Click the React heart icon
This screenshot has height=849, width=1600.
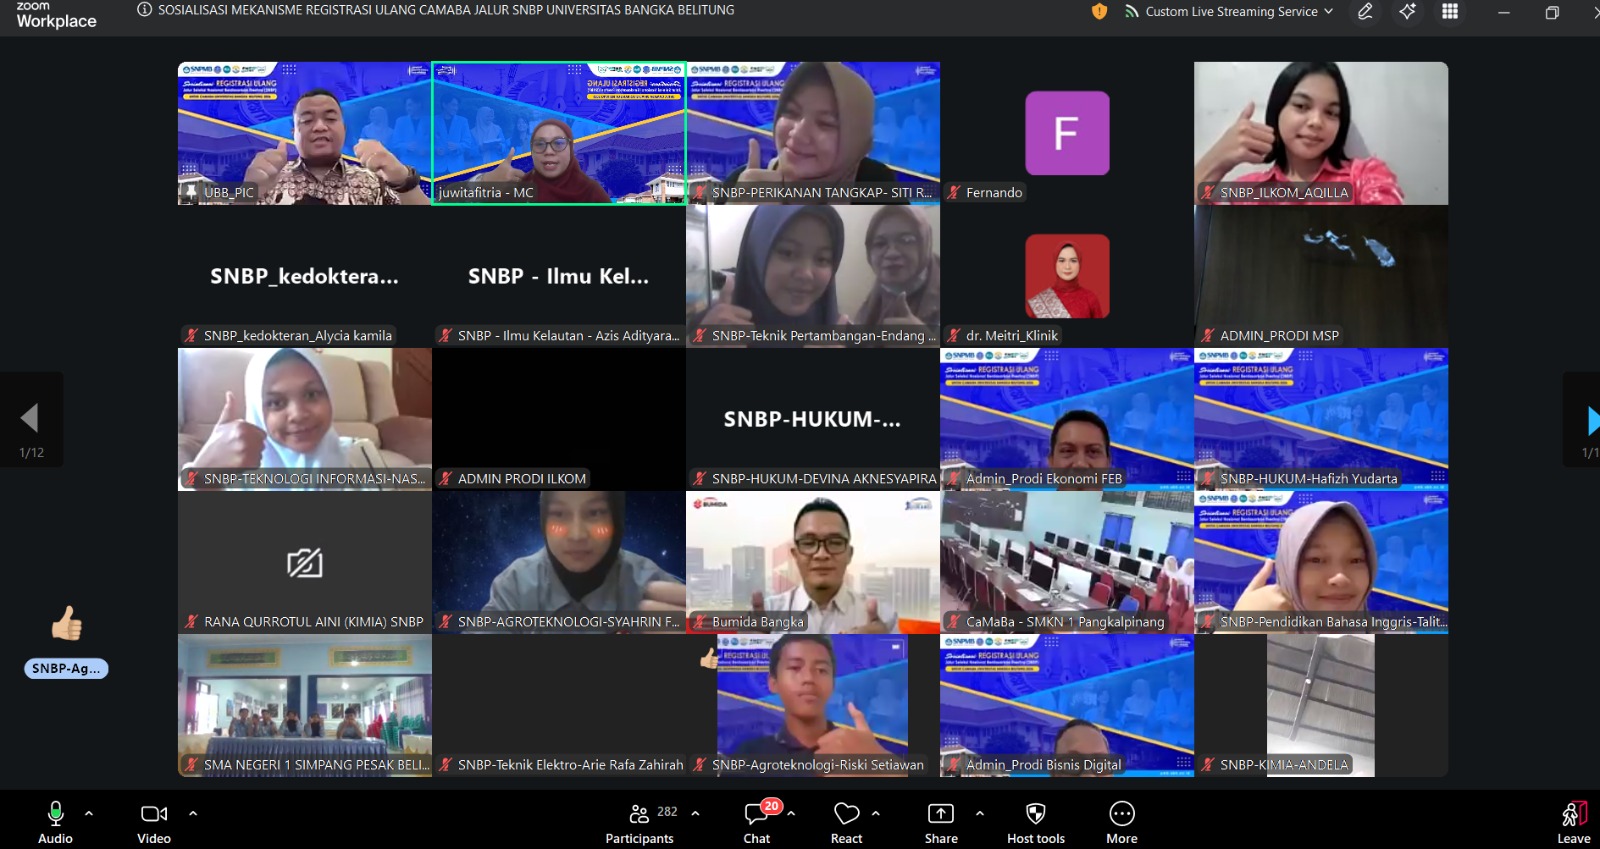(846, 814)
